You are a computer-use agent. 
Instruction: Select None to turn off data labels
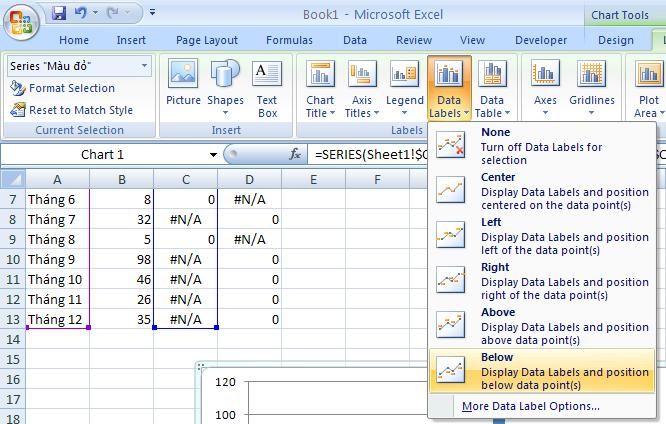[x=541, y=146]
